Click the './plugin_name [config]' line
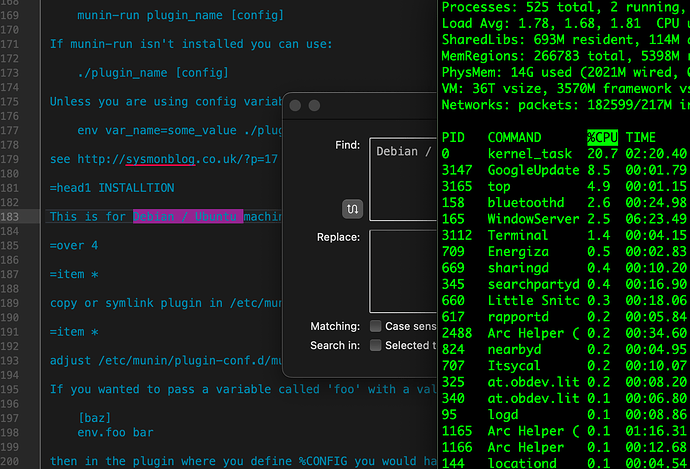This screenshot has width=690, height=469. click(x=153, y=73)
